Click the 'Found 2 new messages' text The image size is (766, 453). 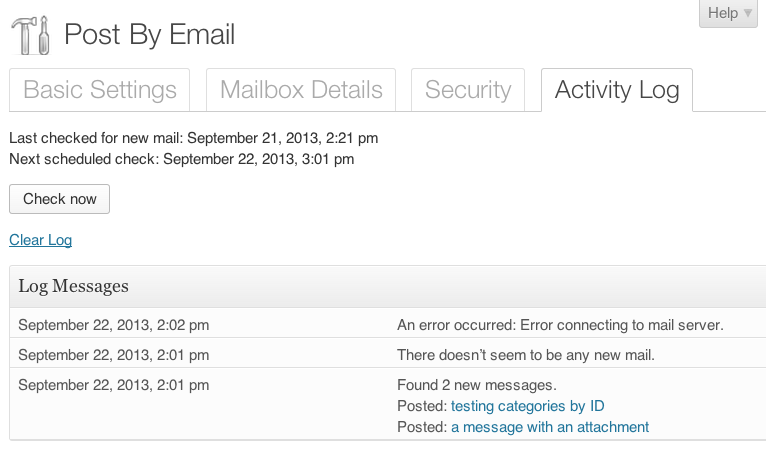(477, 385)
